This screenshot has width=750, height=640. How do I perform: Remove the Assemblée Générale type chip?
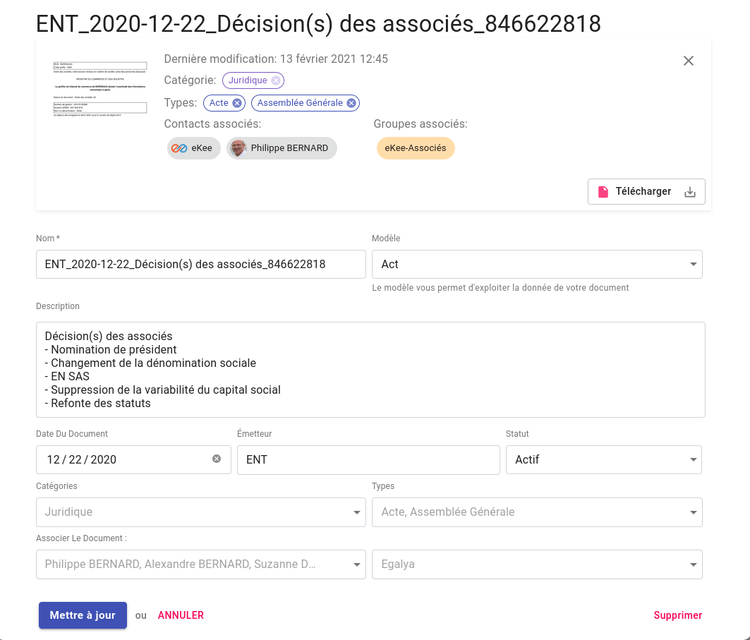351,103
